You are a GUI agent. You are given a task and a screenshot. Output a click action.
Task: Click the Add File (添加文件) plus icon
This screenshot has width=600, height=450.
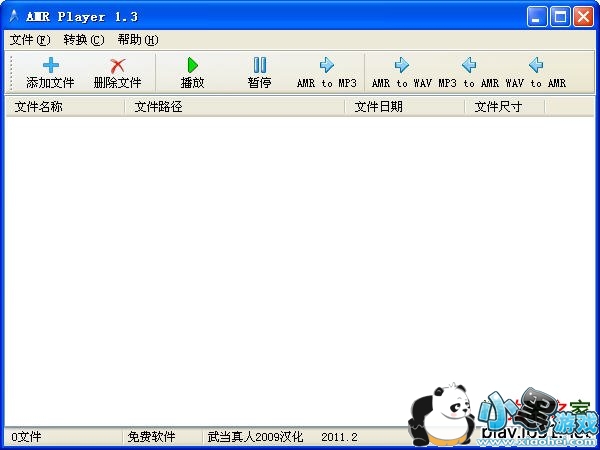(x=51, y=65)
